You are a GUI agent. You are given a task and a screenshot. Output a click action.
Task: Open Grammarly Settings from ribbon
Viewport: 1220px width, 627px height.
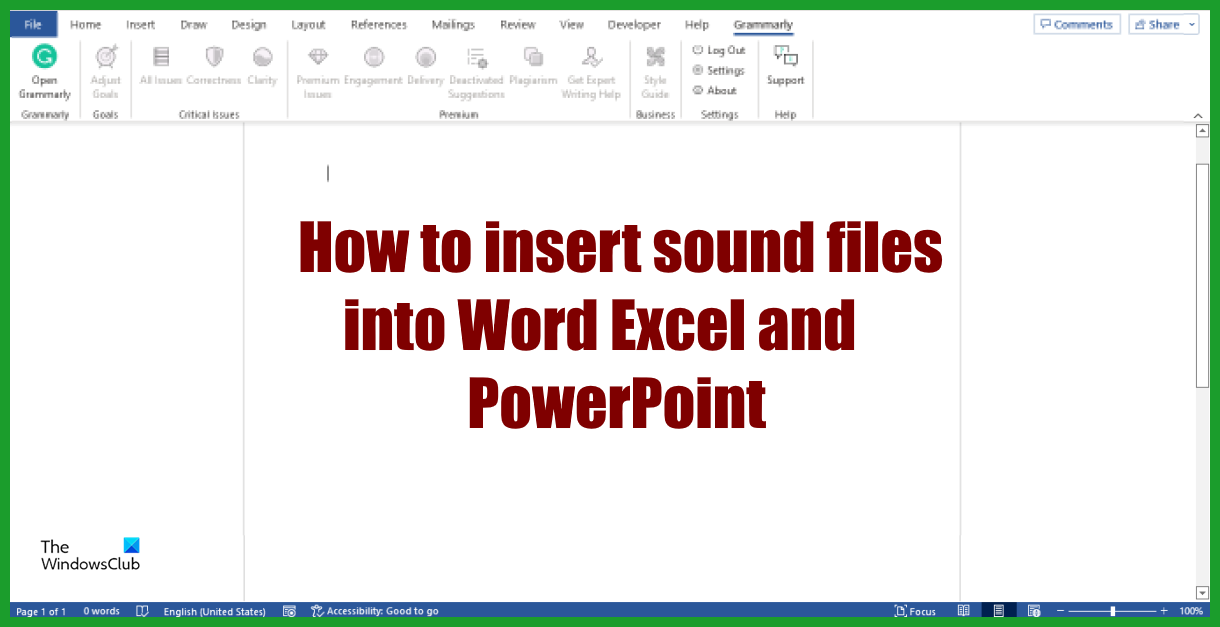coord(718,70)
